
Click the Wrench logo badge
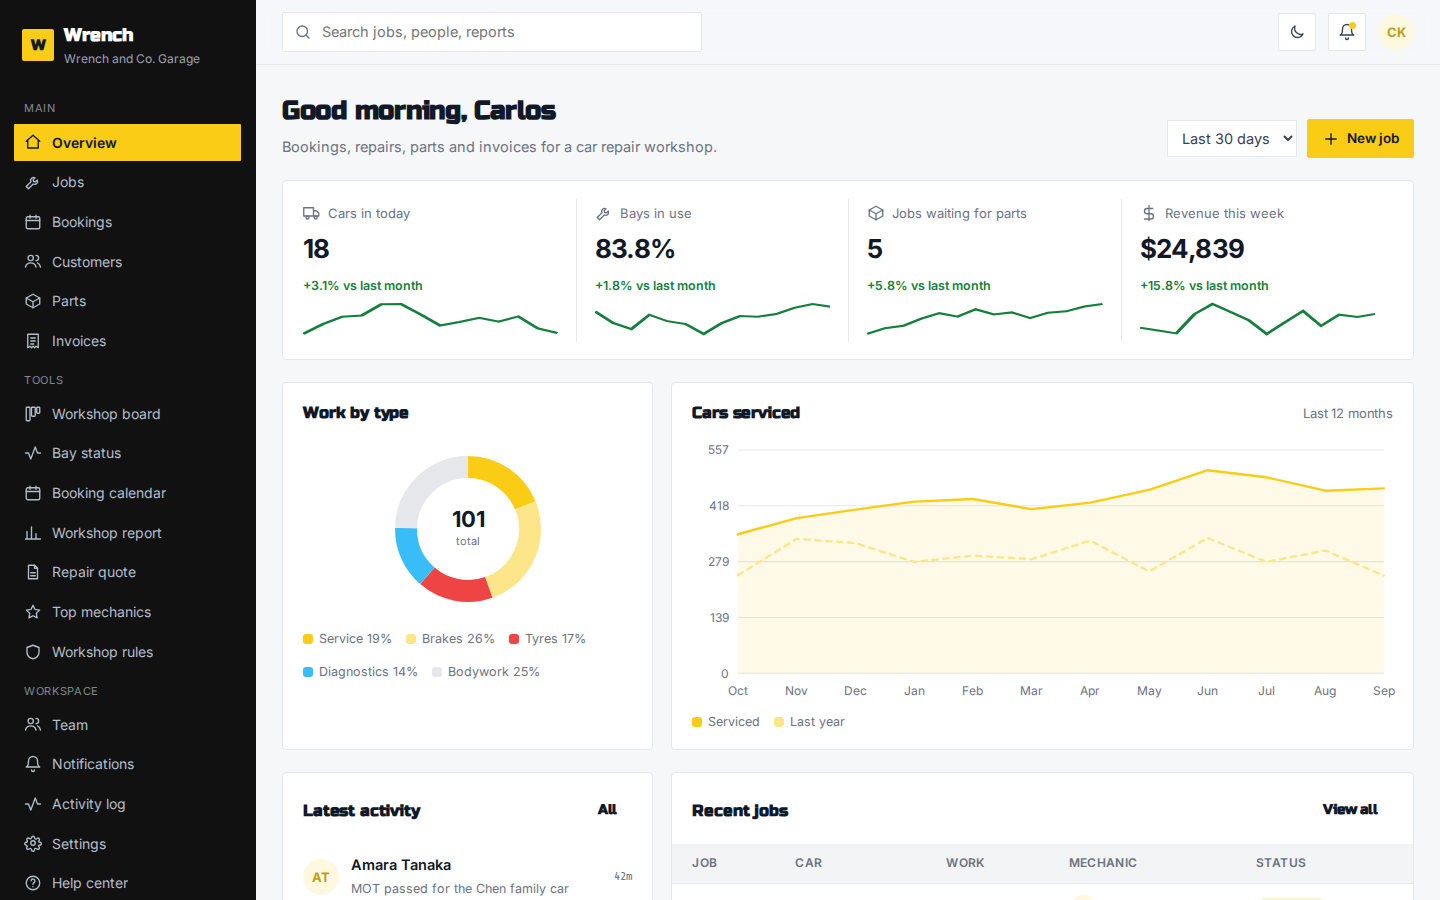click(38, 44)
